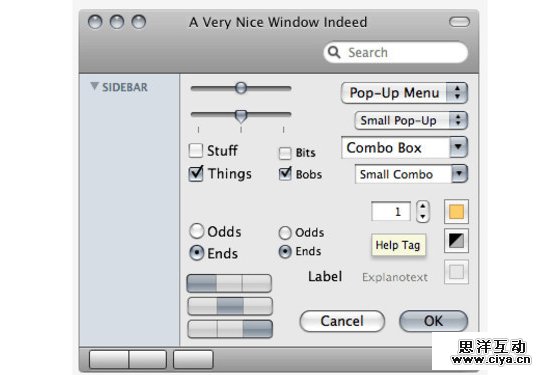Click the magnifying glass search icon
560x375 pixels.
click(334, 52)
